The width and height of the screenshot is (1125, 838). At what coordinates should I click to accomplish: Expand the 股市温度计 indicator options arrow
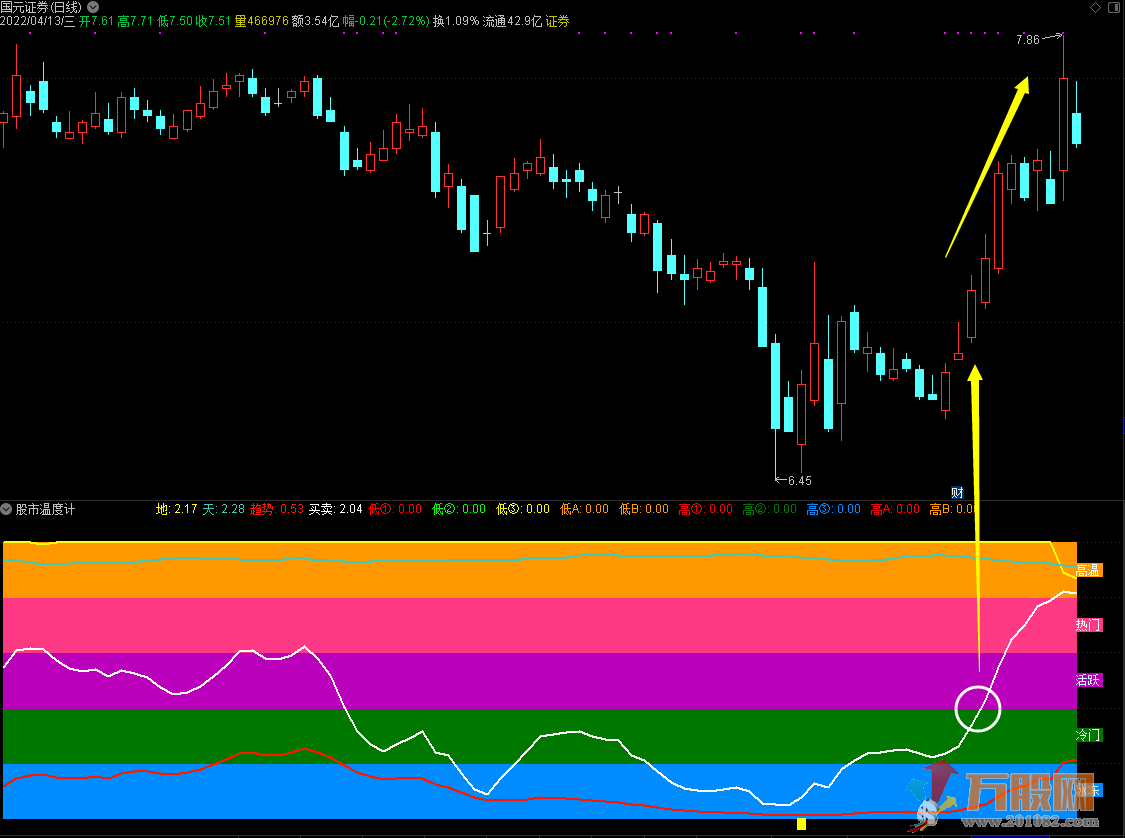pyautogui.click(x=6, y=509)
